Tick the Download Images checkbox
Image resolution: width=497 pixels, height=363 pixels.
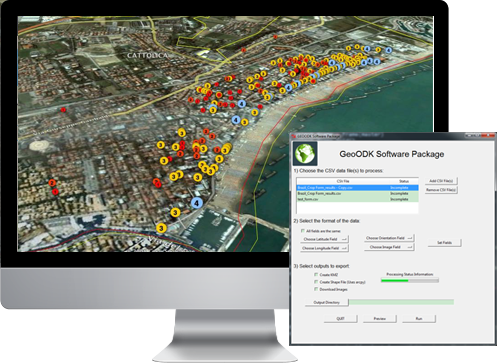tap(316, 289)
